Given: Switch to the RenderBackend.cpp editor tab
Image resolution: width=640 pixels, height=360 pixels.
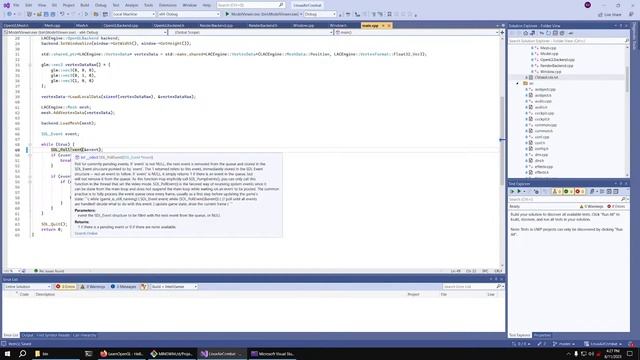Looking at the screenshot, I should (216, 26).
